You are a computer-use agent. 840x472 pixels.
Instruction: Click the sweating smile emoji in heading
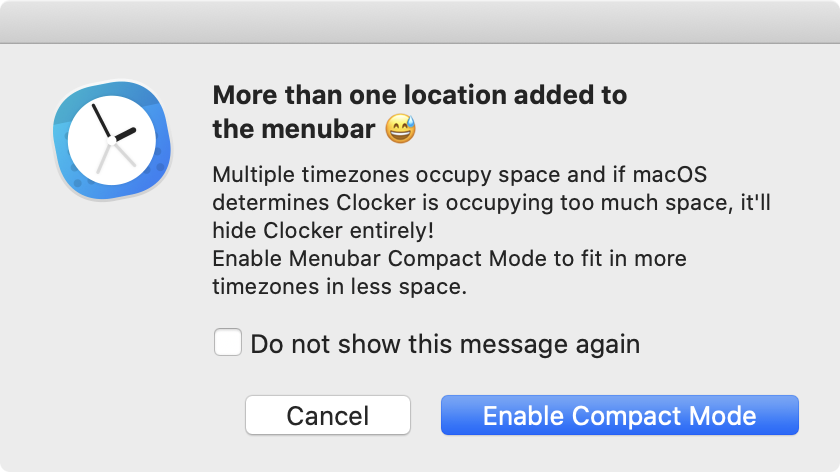pos(400,129)
